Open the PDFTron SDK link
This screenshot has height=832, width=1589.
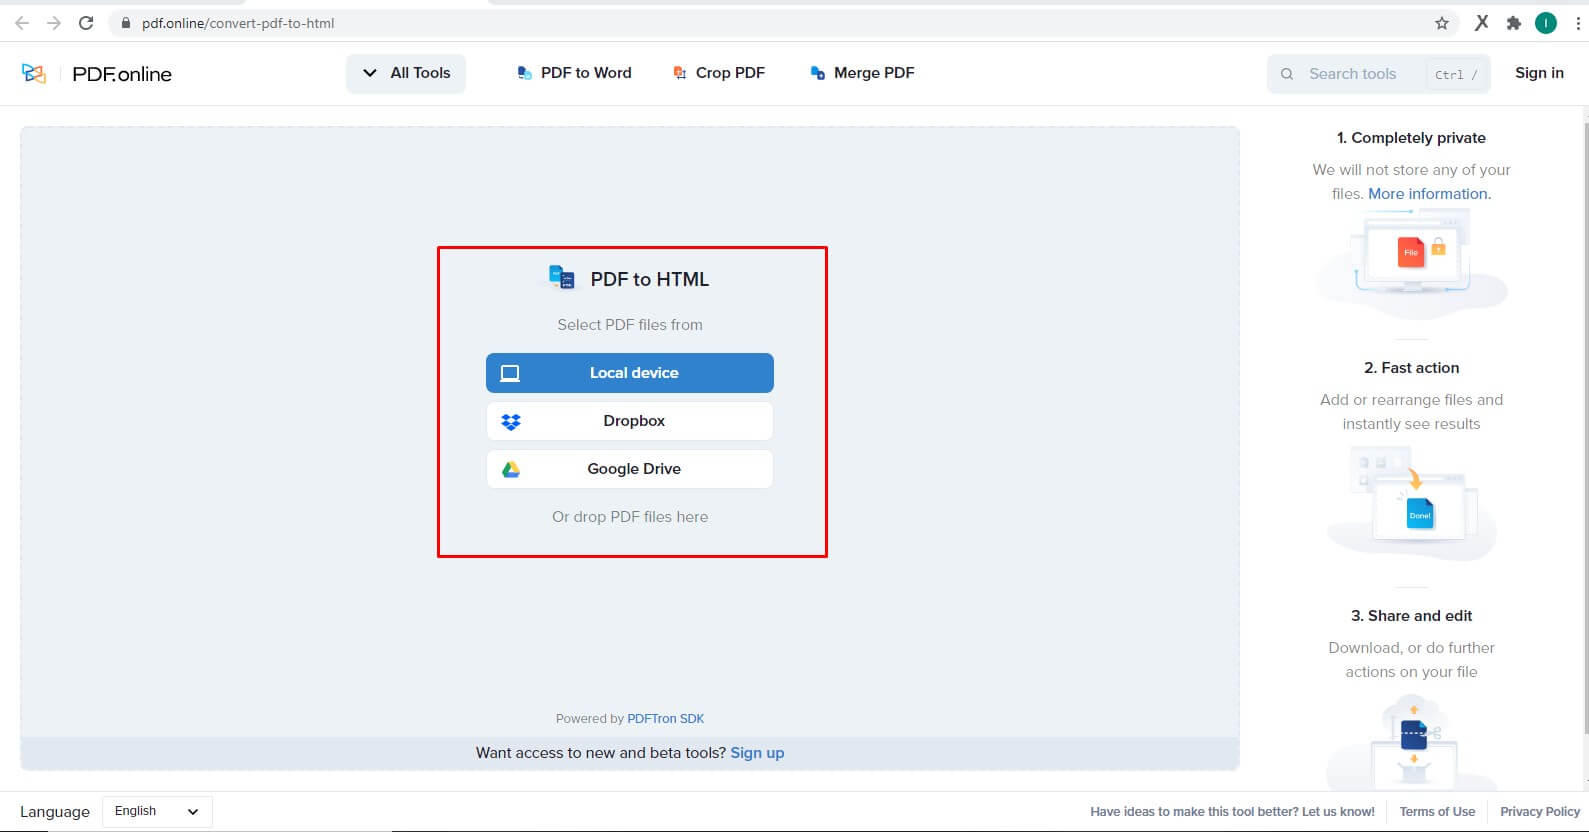click(x=665, y=719)
